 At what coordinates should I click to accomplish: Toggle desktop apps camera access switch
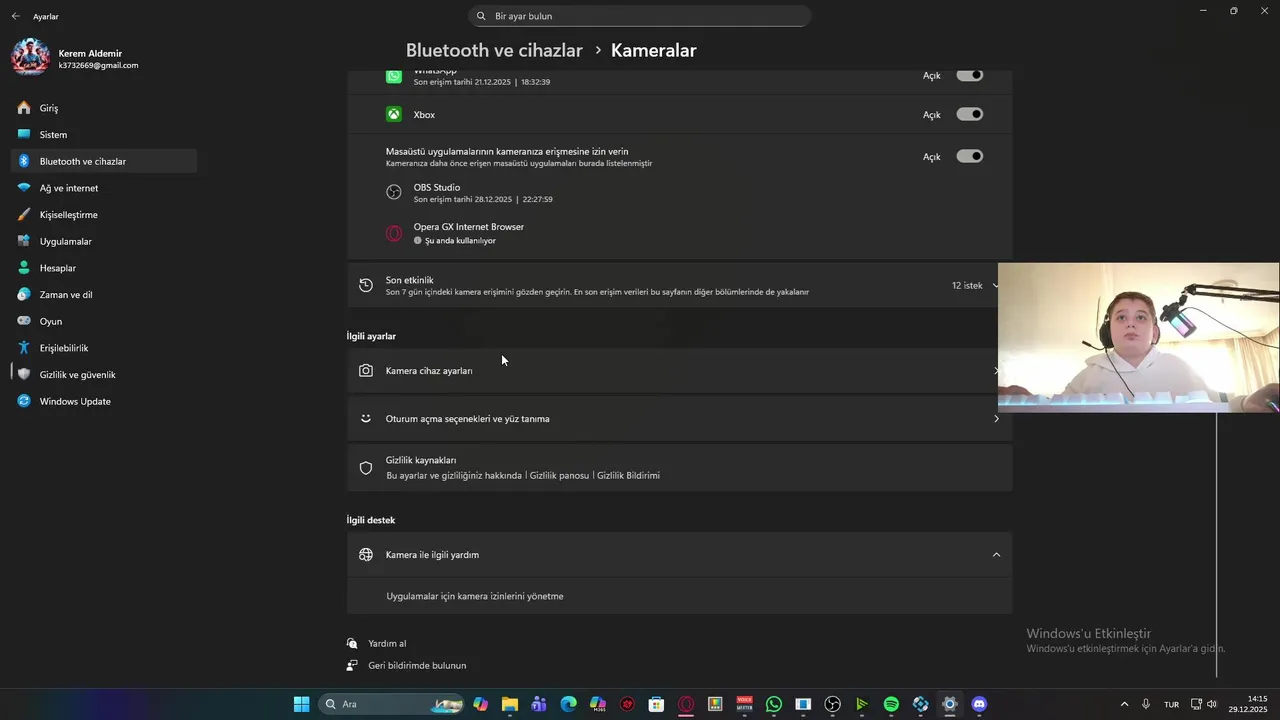coord(969,156)
